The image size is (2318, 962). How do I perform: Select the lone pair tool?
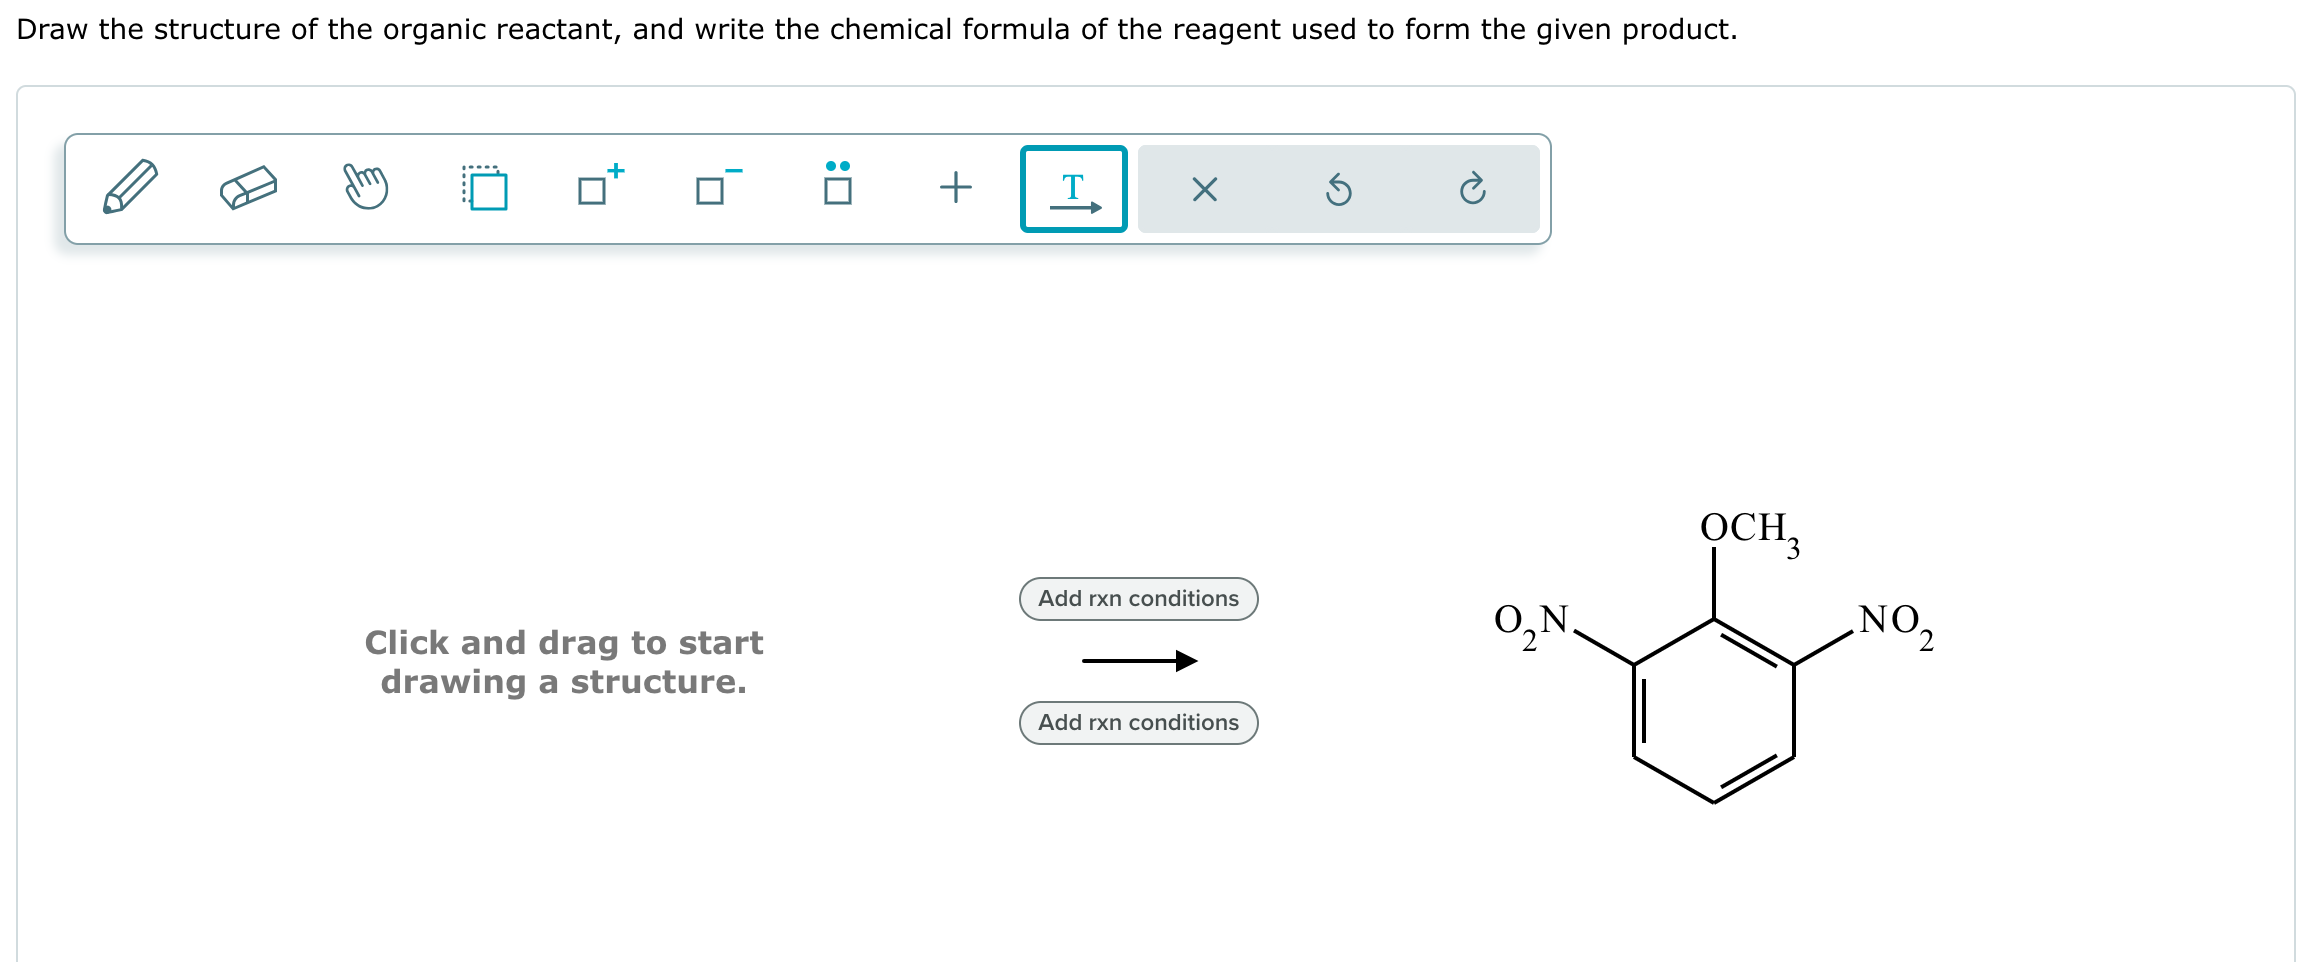pos(838,188)
